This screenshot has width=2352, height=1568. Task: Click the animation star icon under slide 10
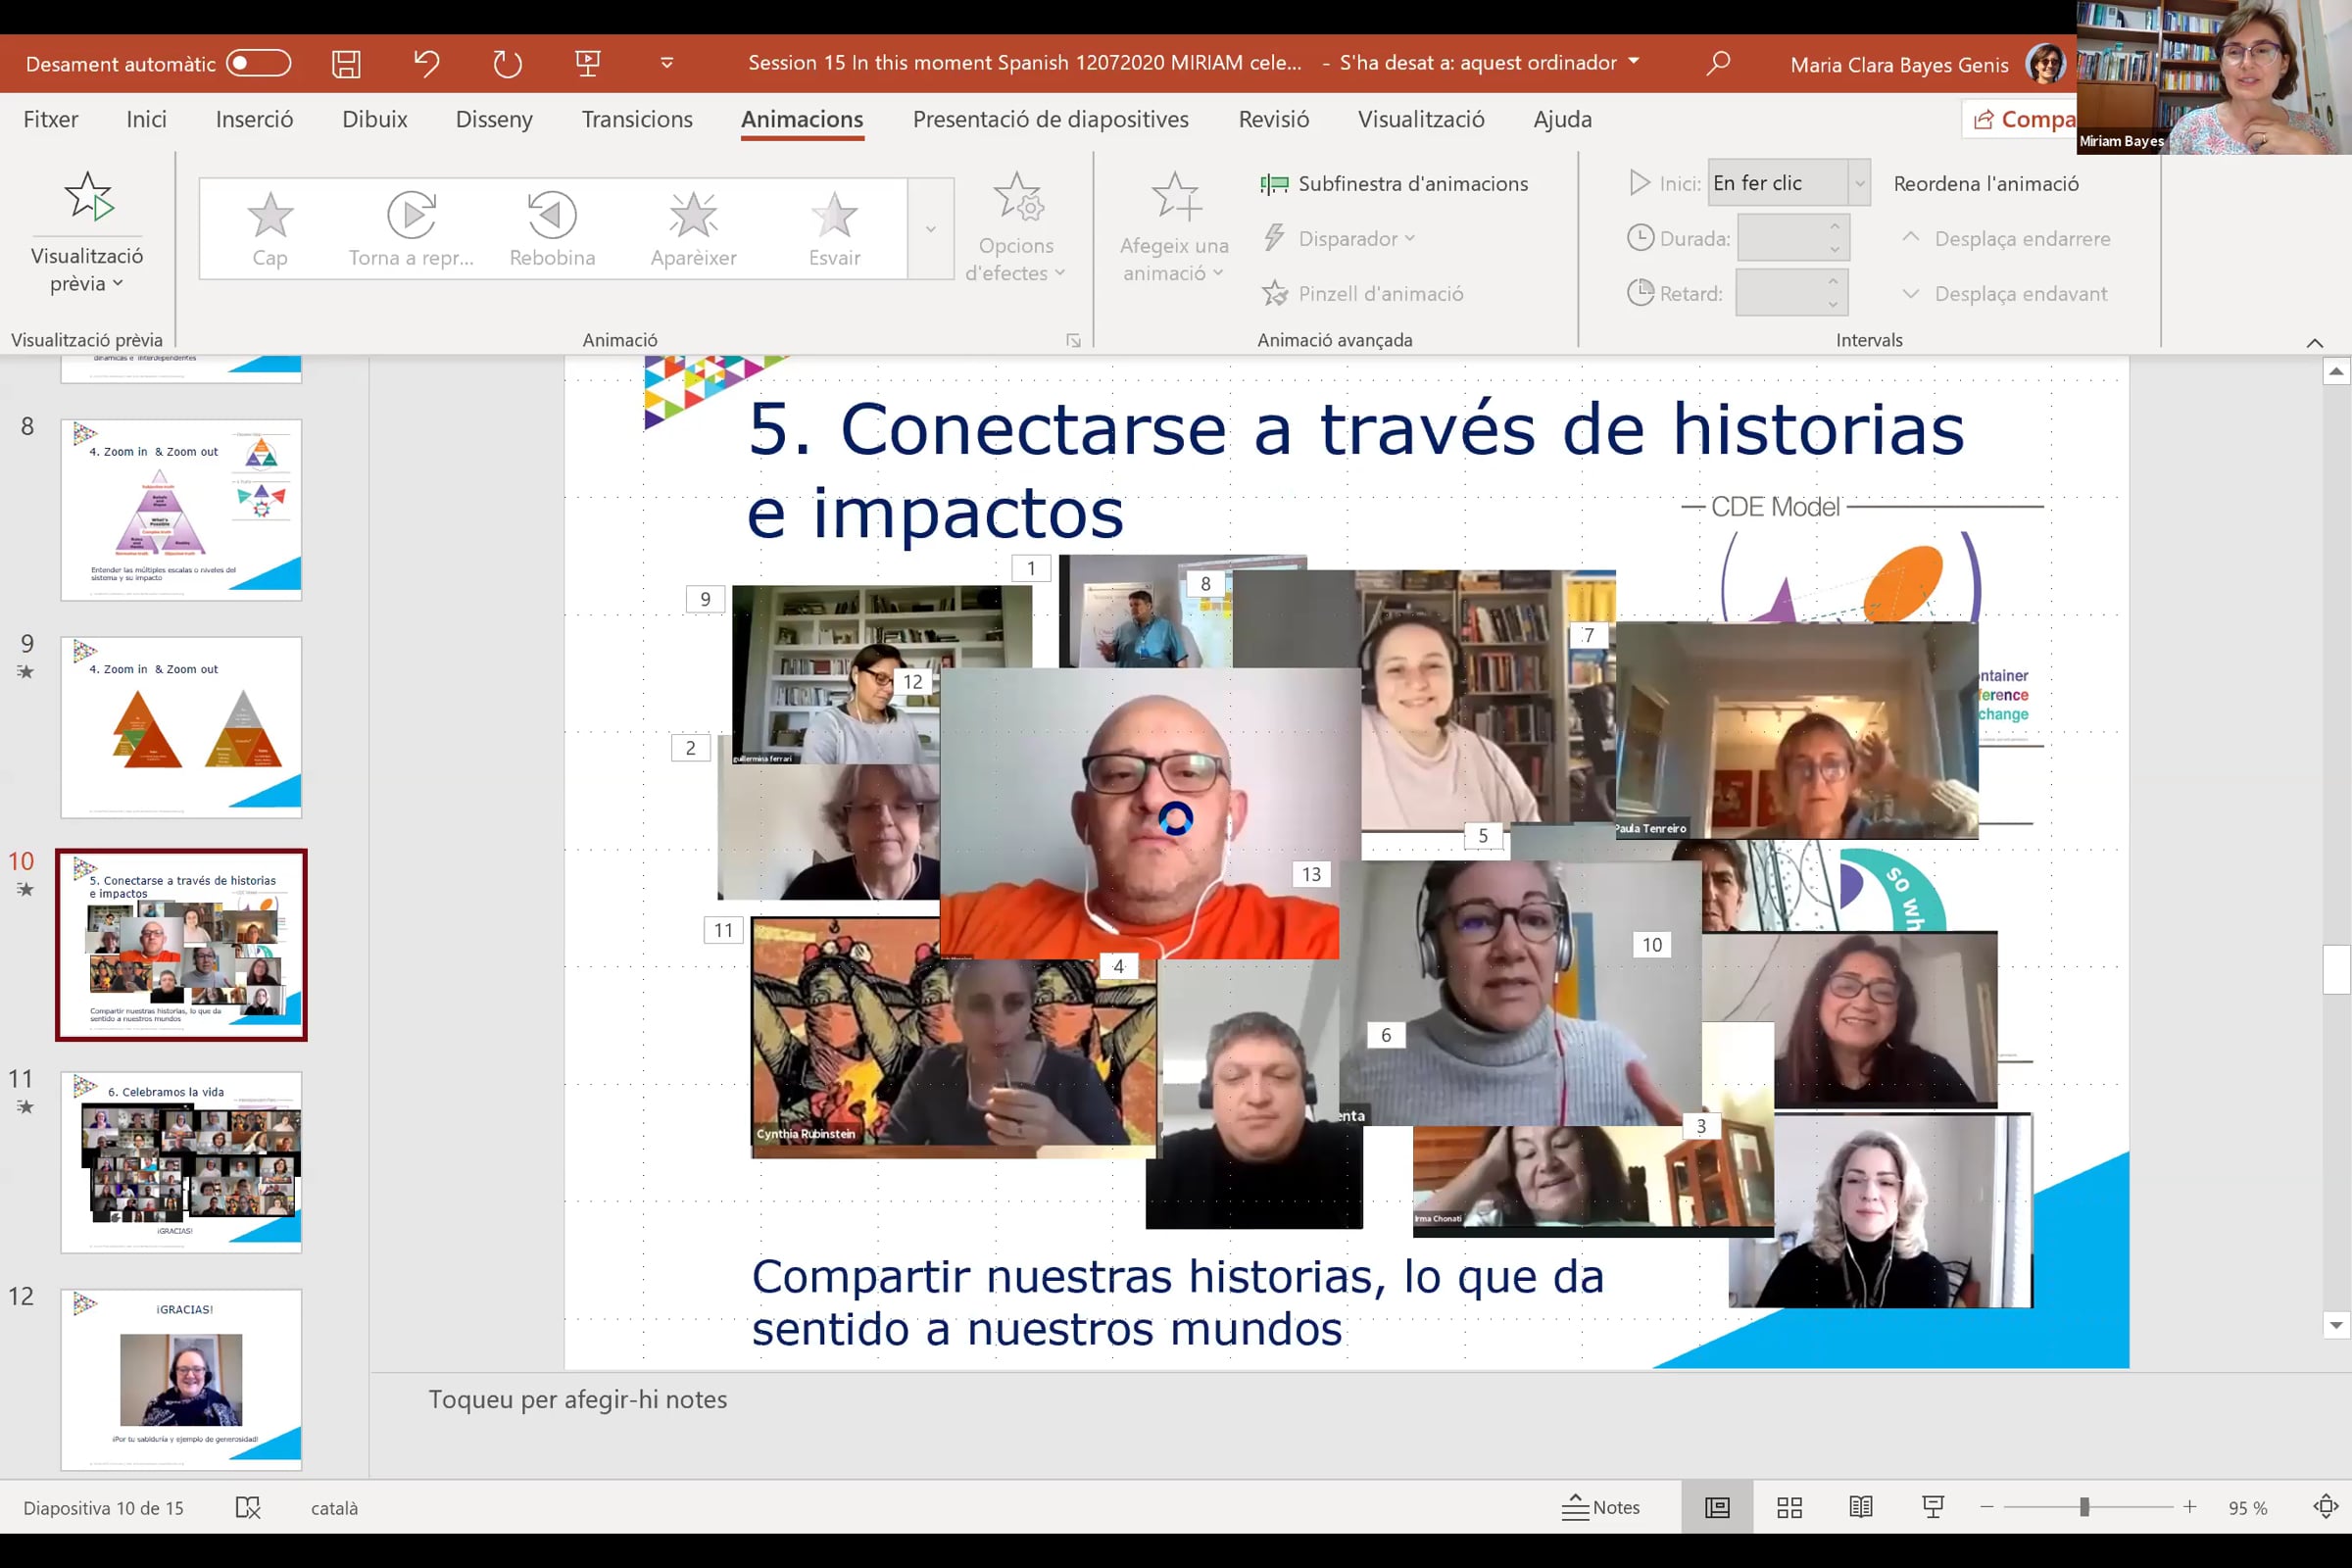click(x=25, y=889)
